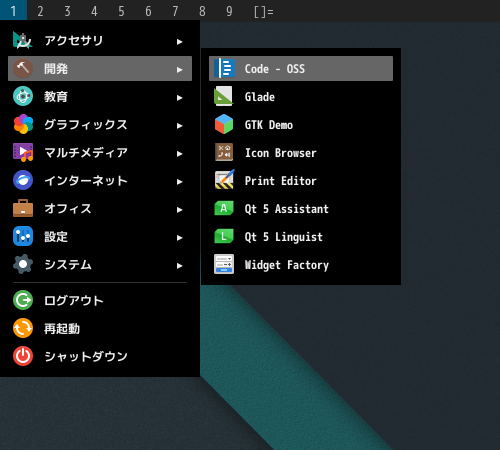500x450 pixels.
Task: Open the マルチメディア menu entry
Action: coord(100,152)
